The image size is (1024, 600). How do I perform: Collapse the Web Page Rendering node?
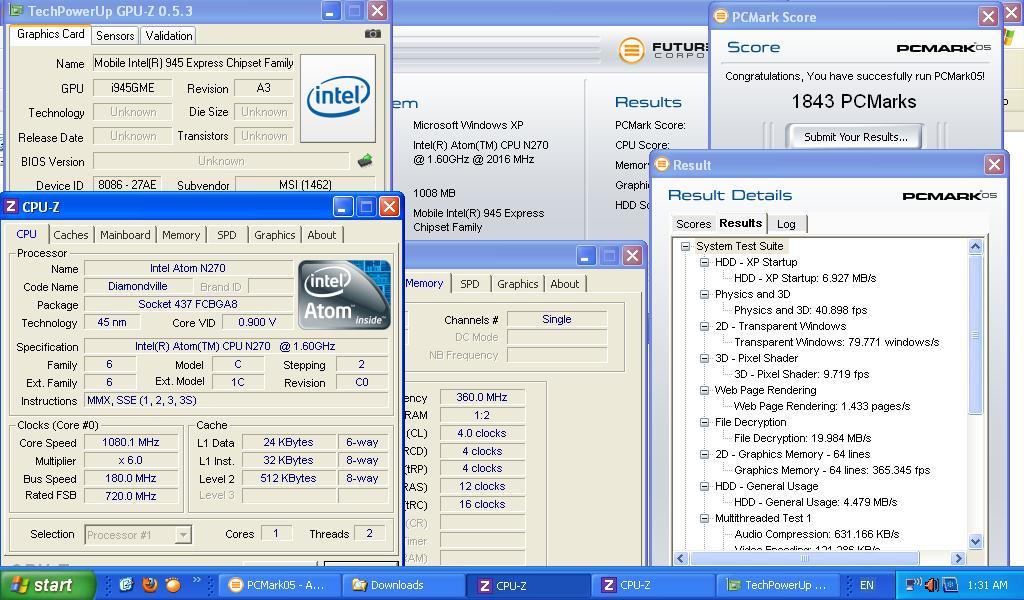coord(704,390)
